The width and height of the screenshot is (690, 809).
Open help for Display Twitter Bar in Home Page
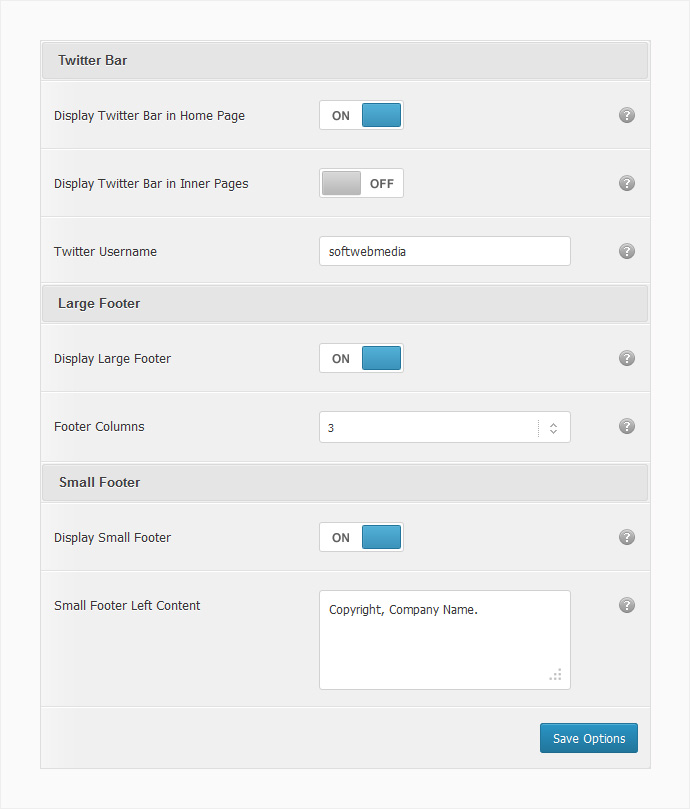click(627, 115)
